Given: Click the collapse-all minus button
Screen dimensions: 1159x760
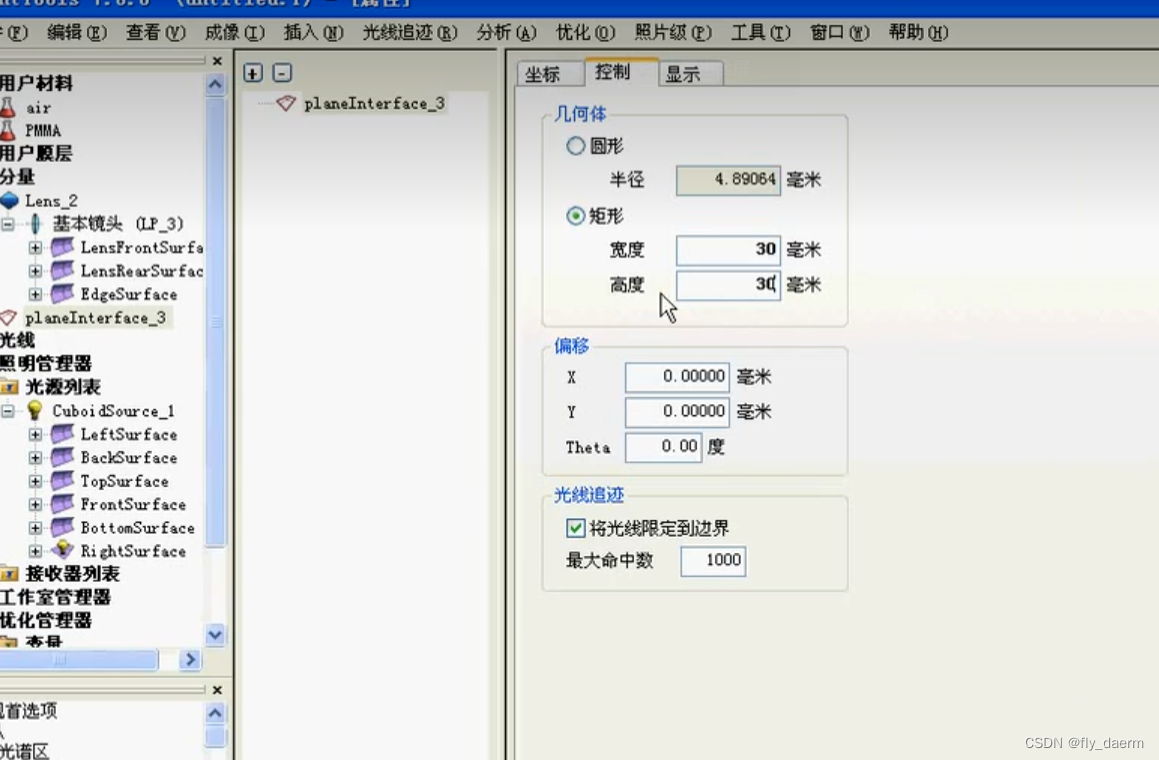Looking at the screenshot, I should (x=283, y=73).
